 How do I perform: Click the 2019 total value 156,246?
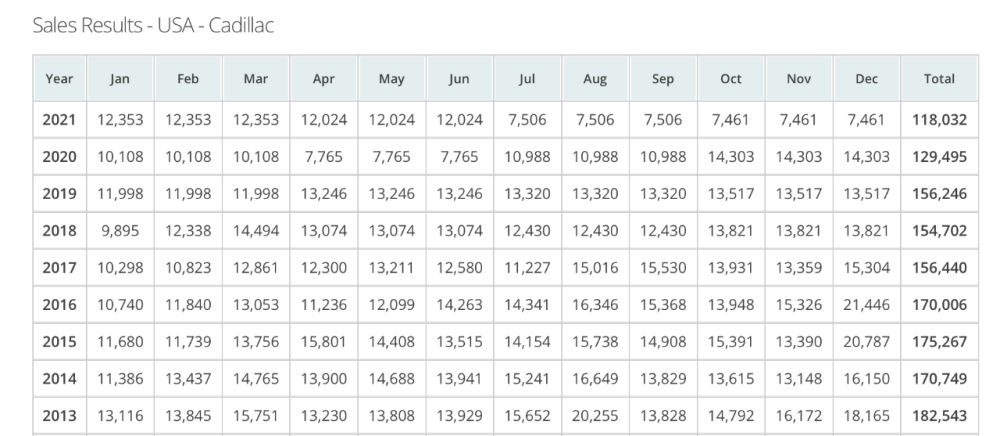coord(939,194)
